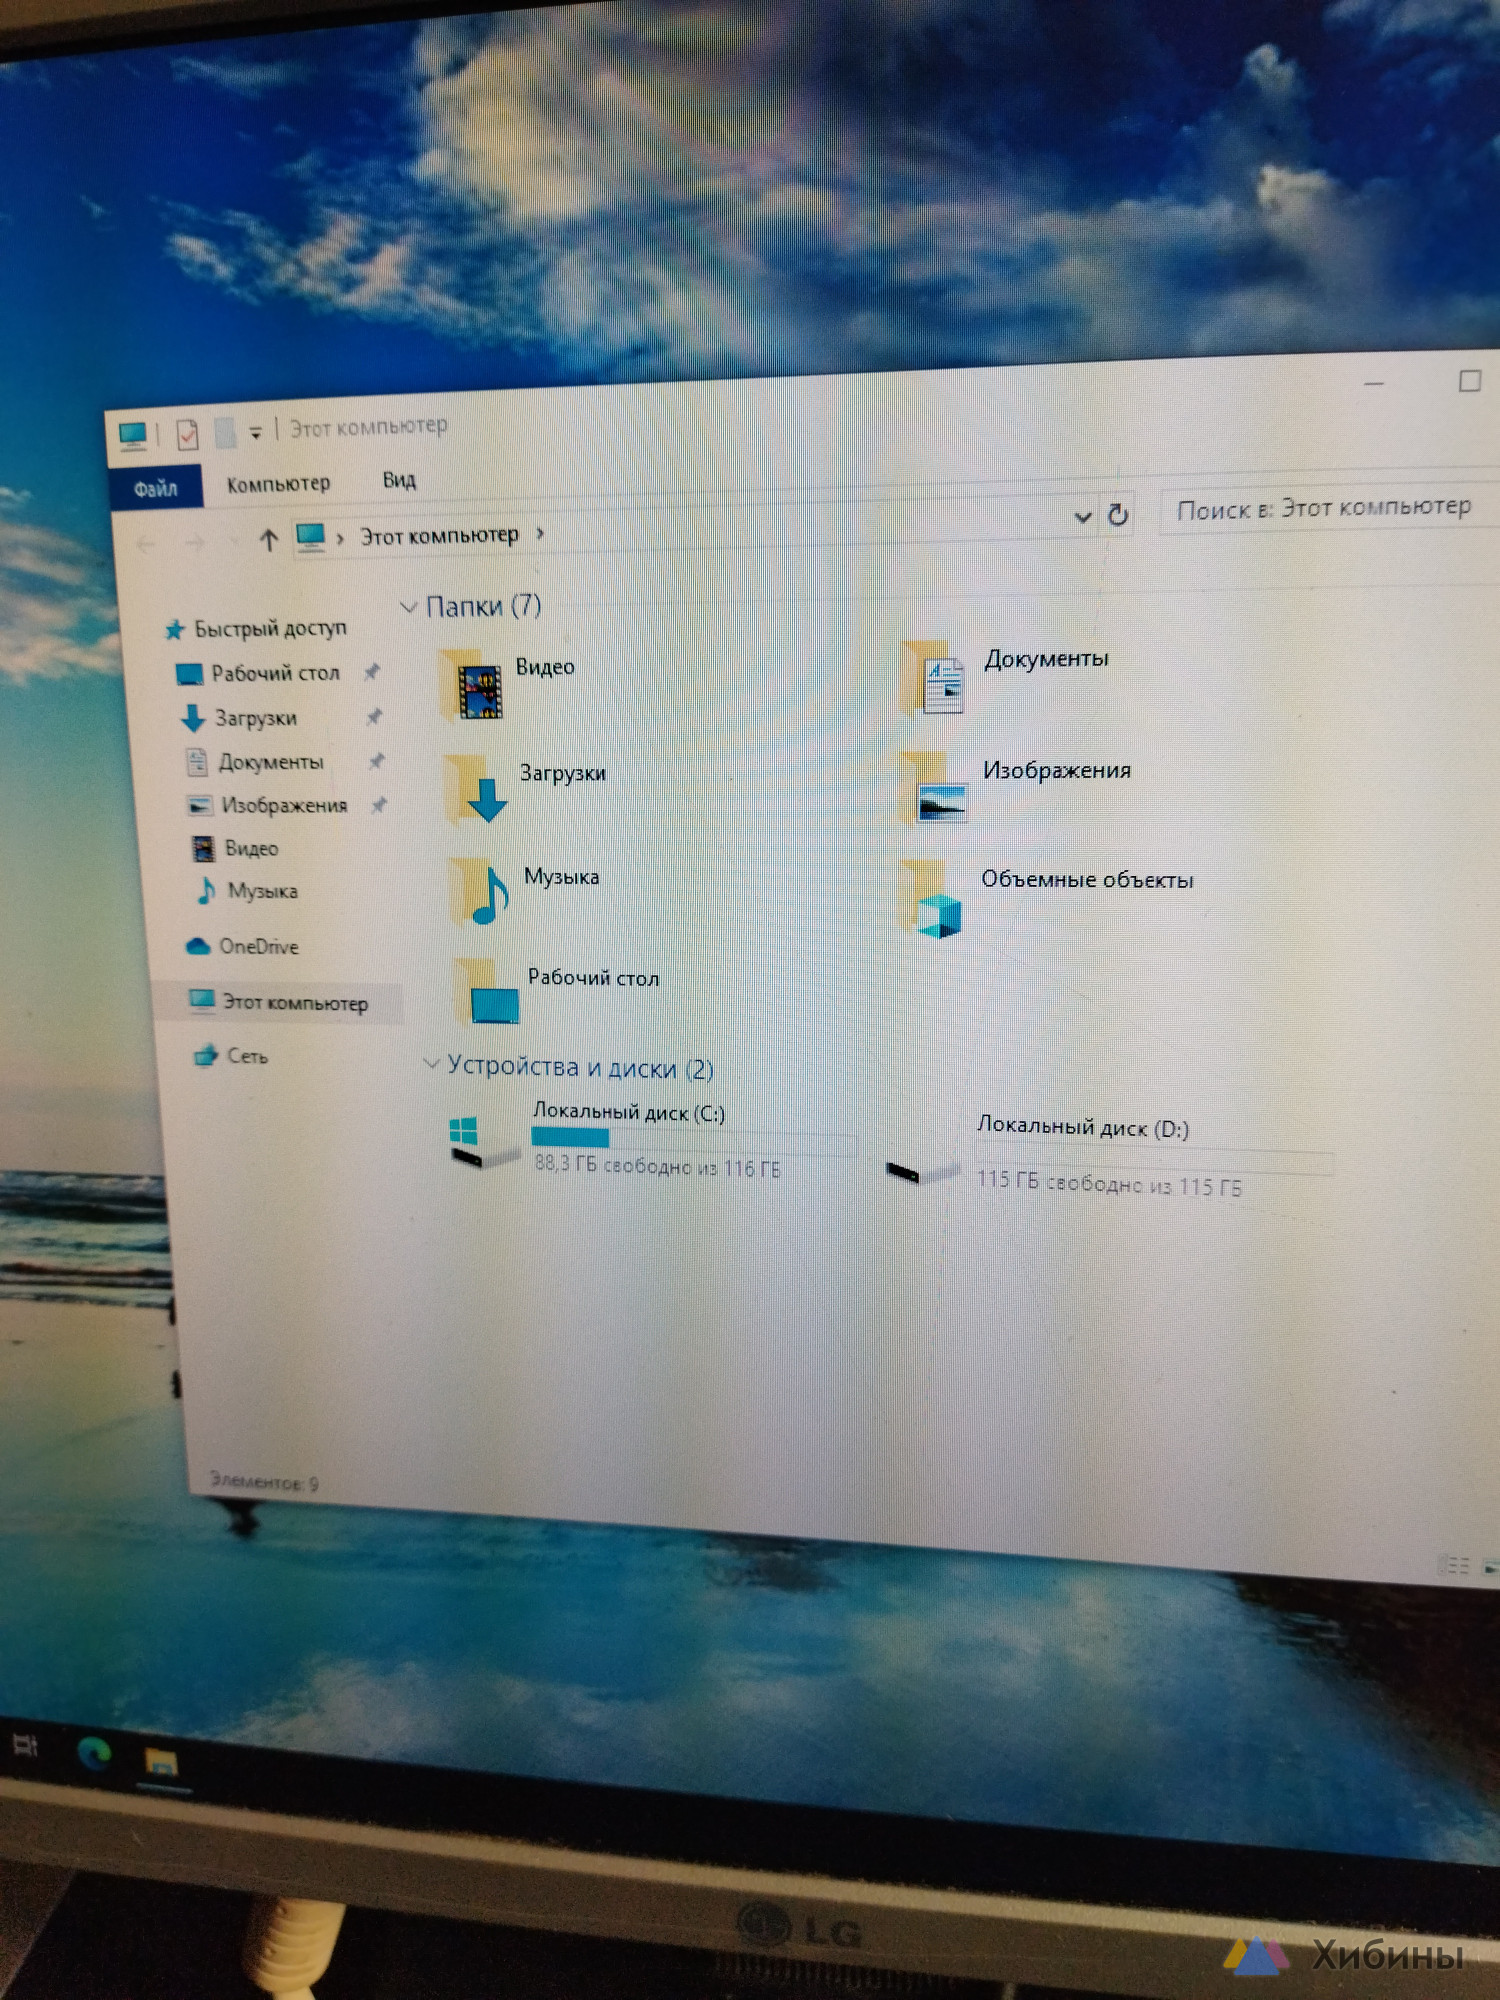Minimize the Этот компьютер window
This screenshot has height=2000, width=1500.
coord(1374,384)
